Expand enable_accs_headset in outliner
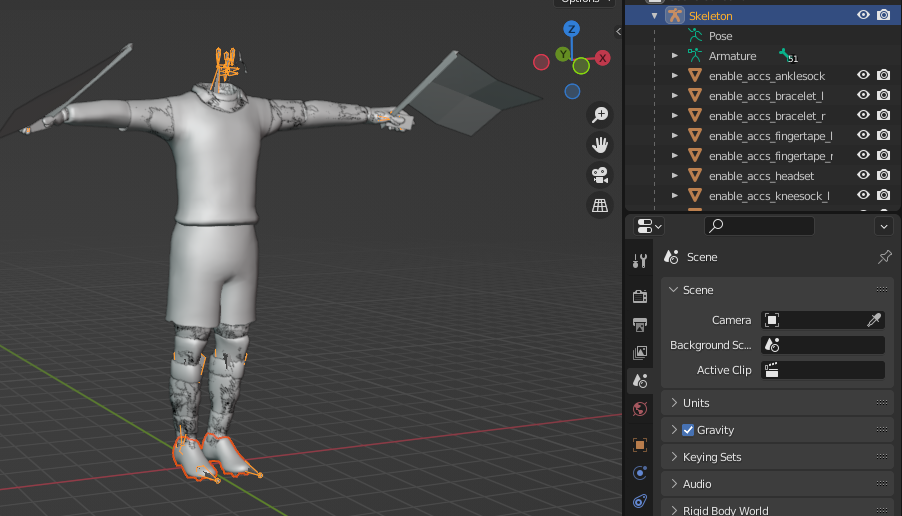Screen dimensions: 902x516 [x=675, y=176]
